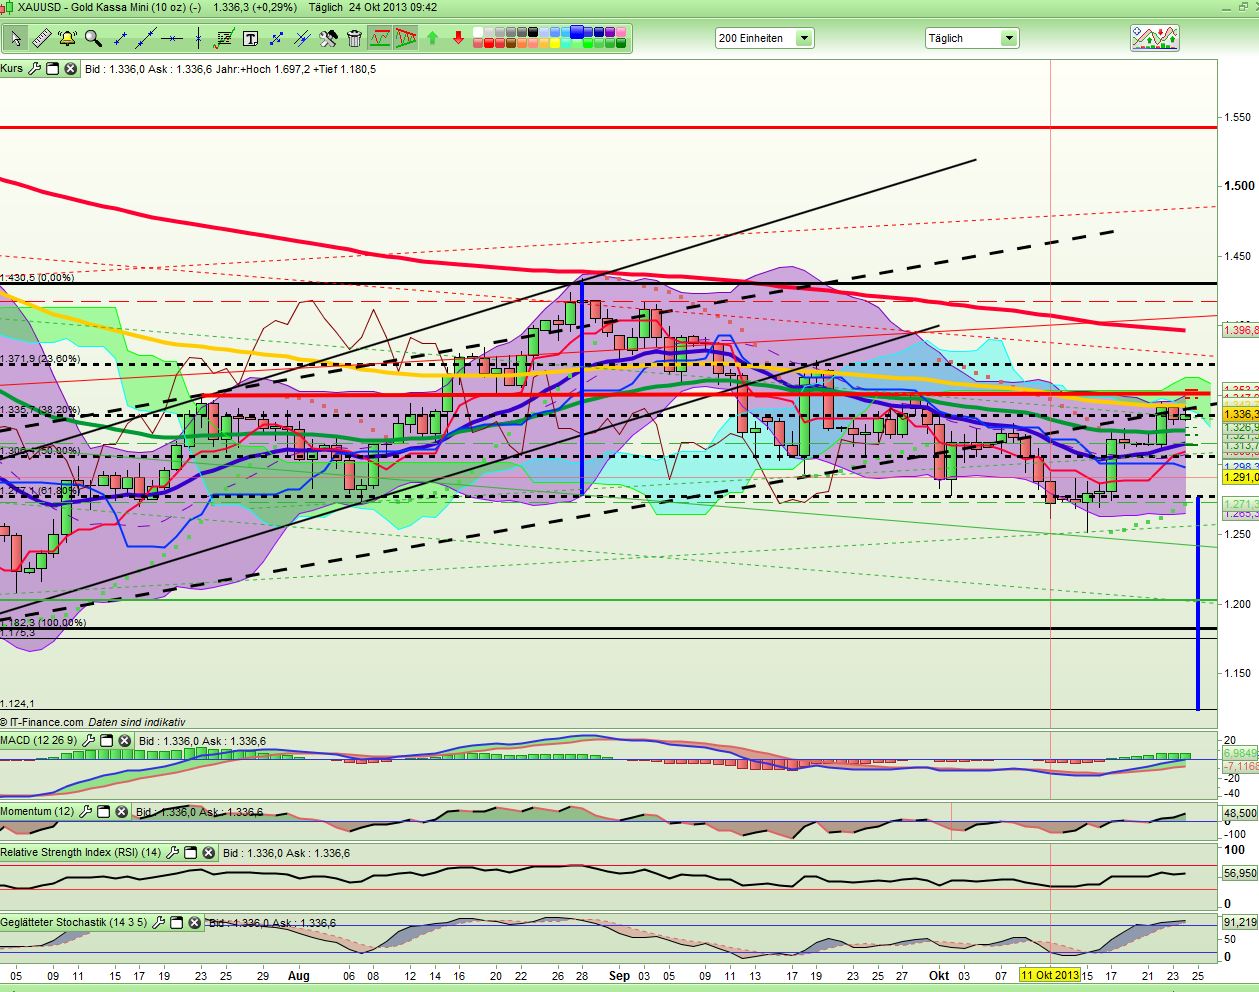Choose the line segment drawing tool
This screenshot has width=1259, height=992.
120,38
